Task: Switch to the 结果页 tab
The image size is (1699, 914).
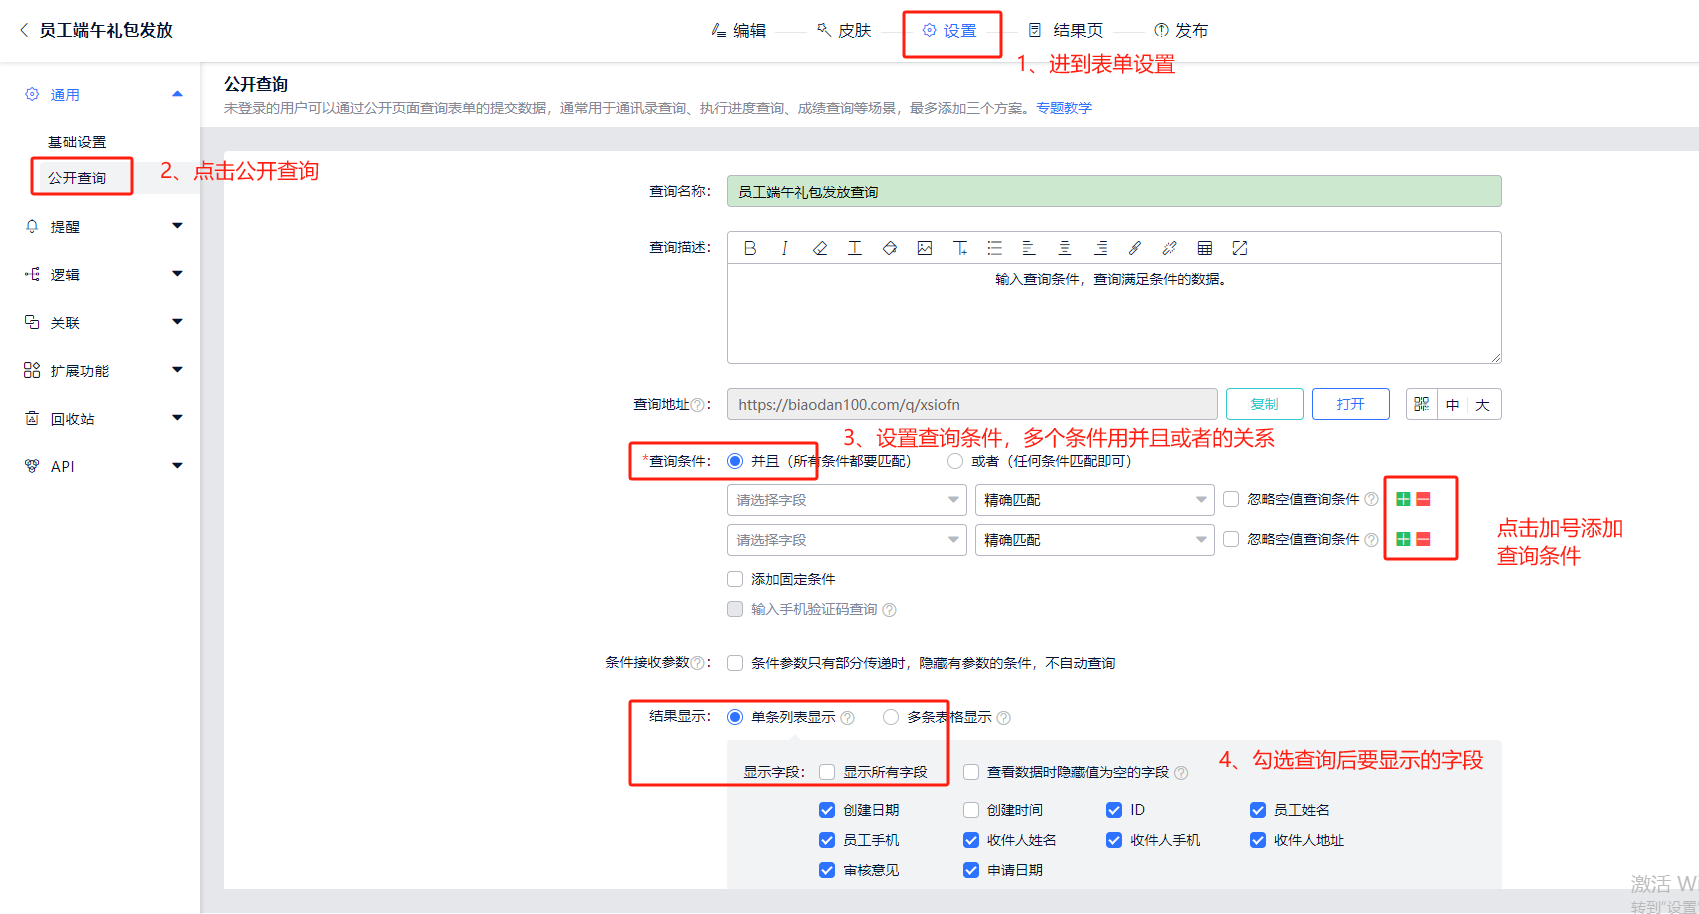Action: [1066, 31]
